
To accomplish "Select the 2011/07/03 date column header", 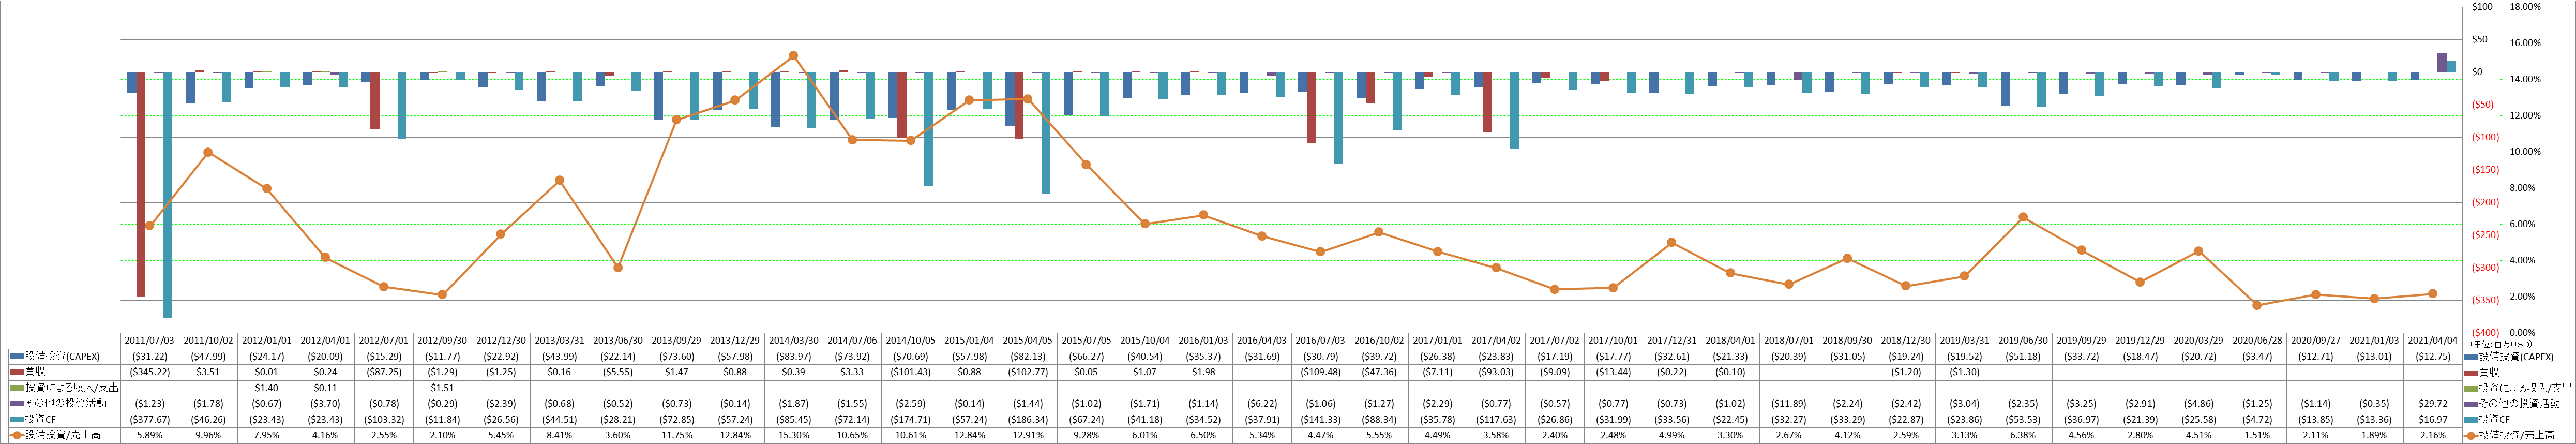I will pos(150,341).
